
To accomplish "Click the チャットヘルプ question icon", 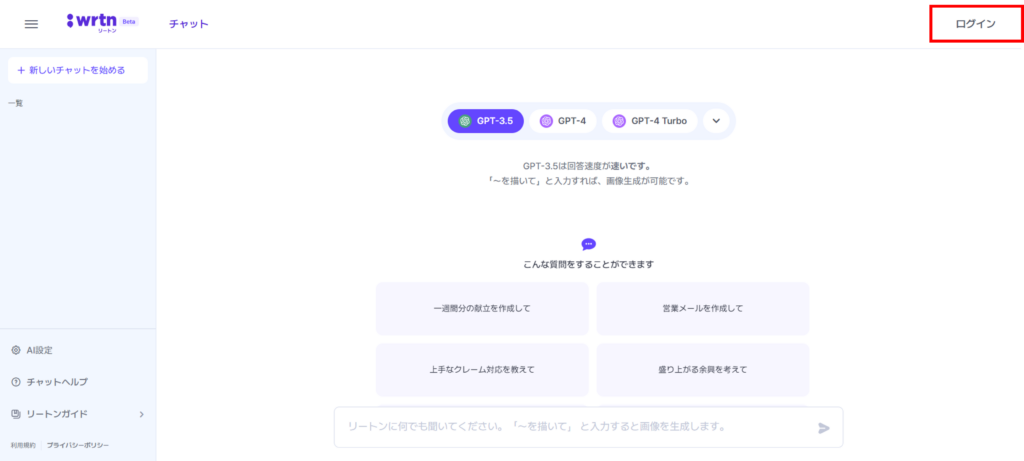I will [x=16, y=382].
